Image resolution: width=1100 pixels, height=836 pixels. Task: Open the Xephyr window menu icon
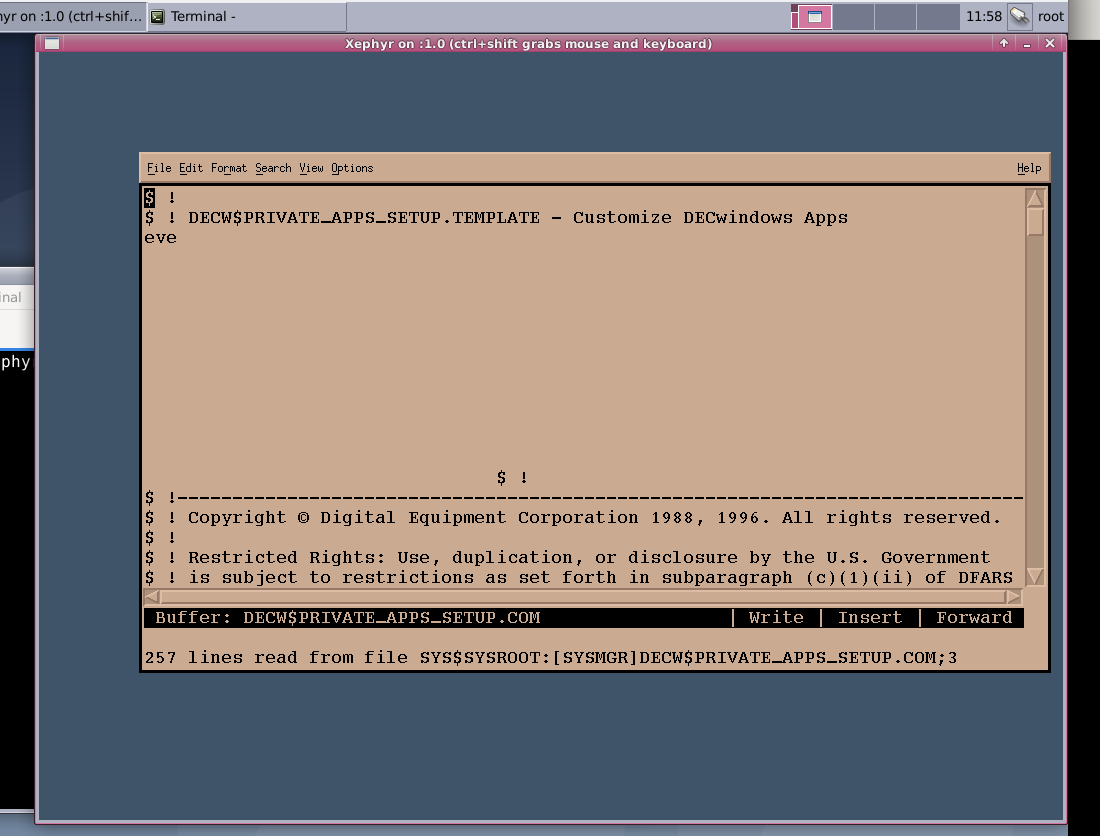coord(52,44)
